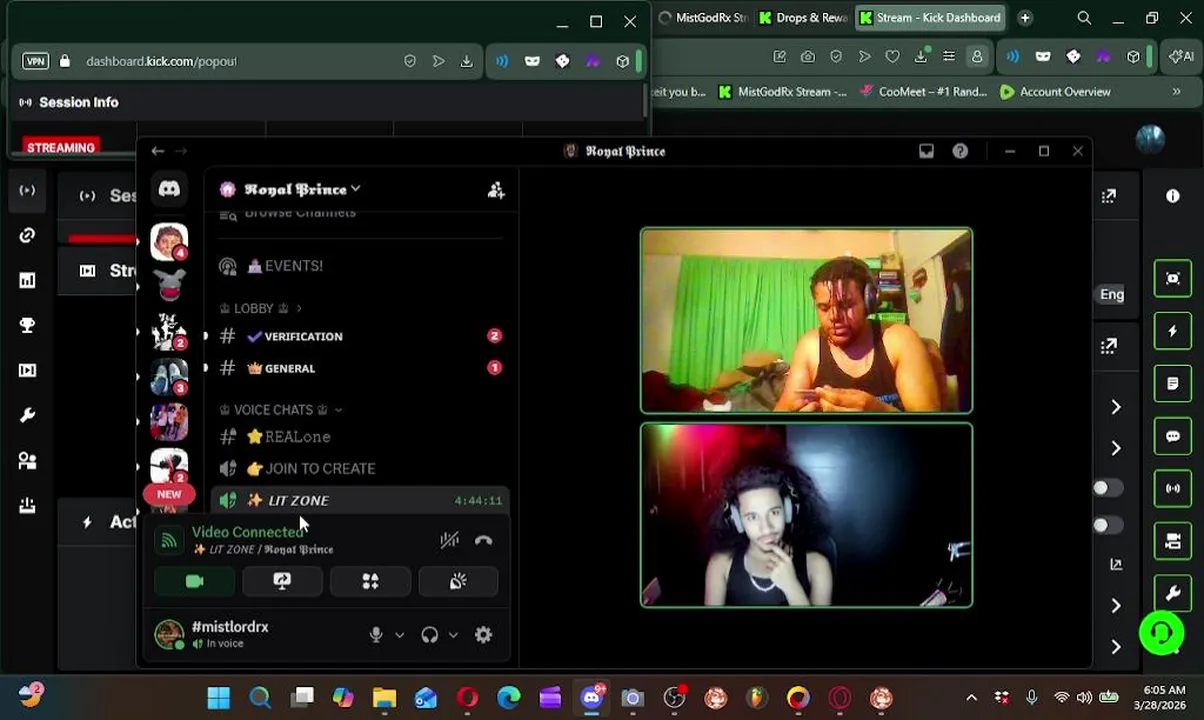Open the Account Overview bookmark

(x=1055, y=92)
